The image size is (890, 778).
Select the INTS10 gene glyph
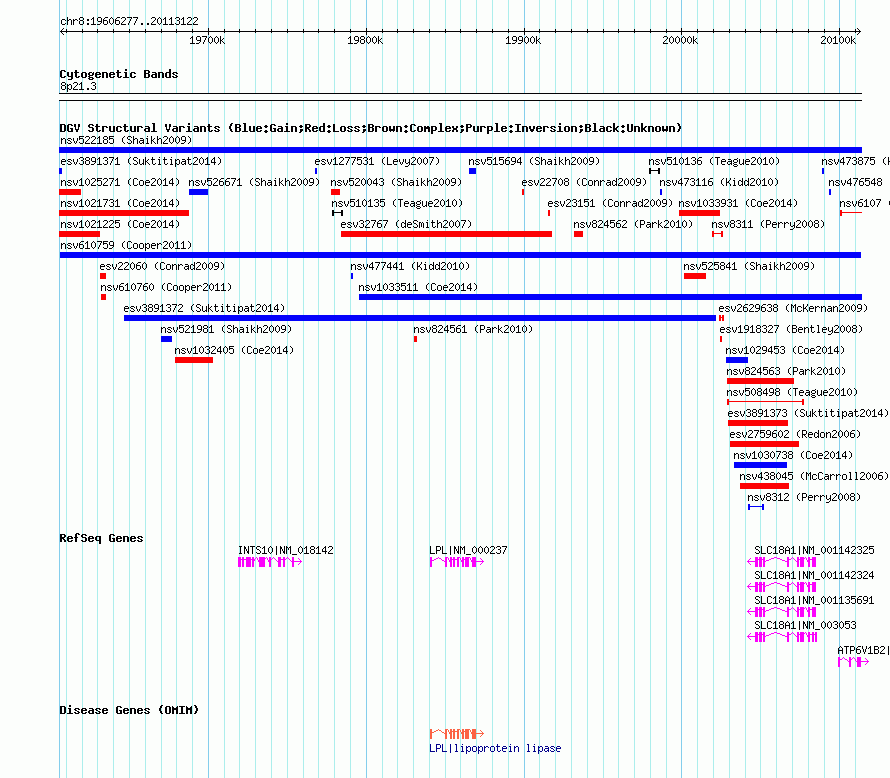(270, 562)
